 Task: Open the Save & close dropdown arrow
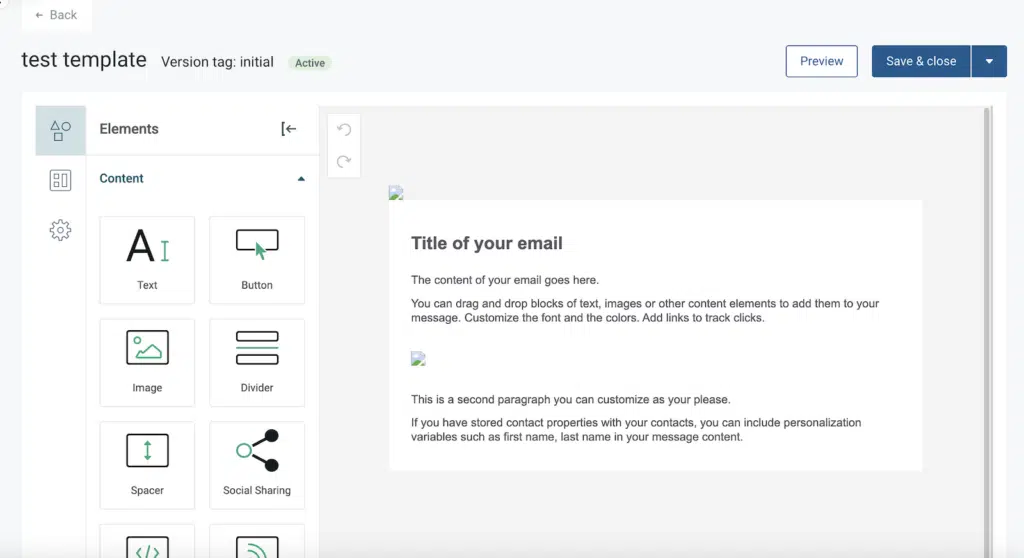[x=989, y=61]
